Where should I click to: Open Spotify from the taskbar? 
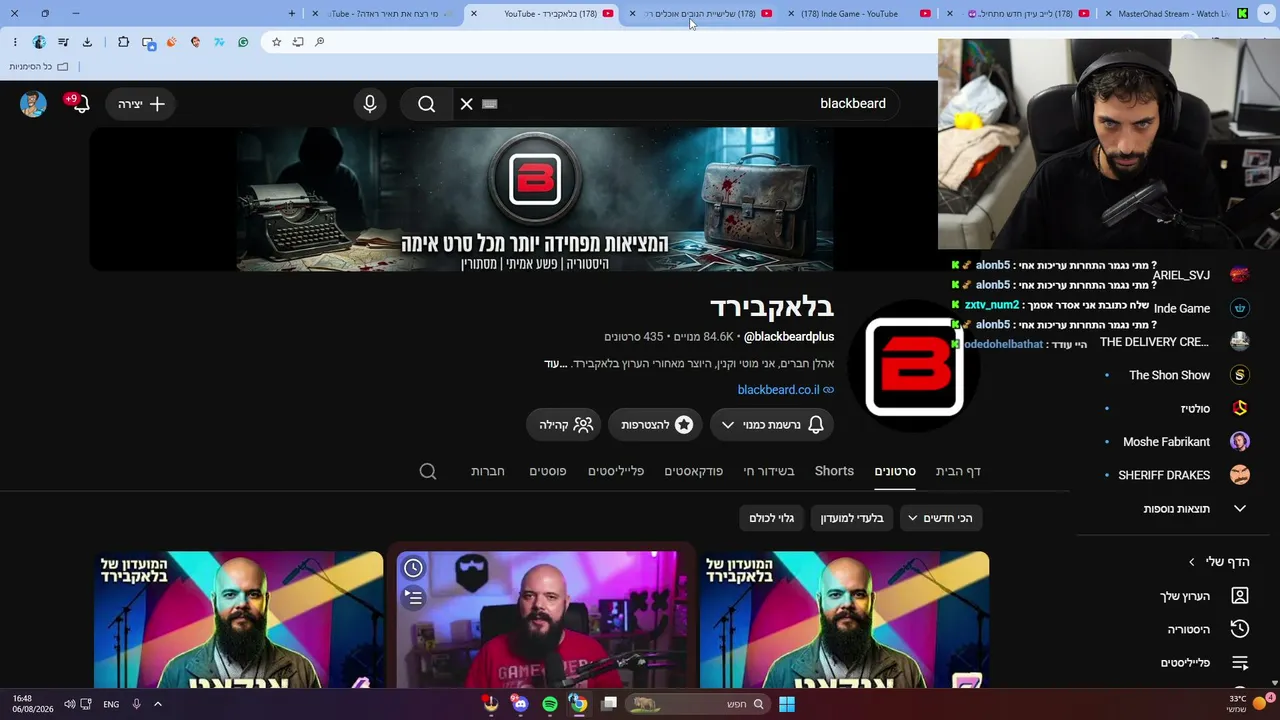click(x=550, y=704)
